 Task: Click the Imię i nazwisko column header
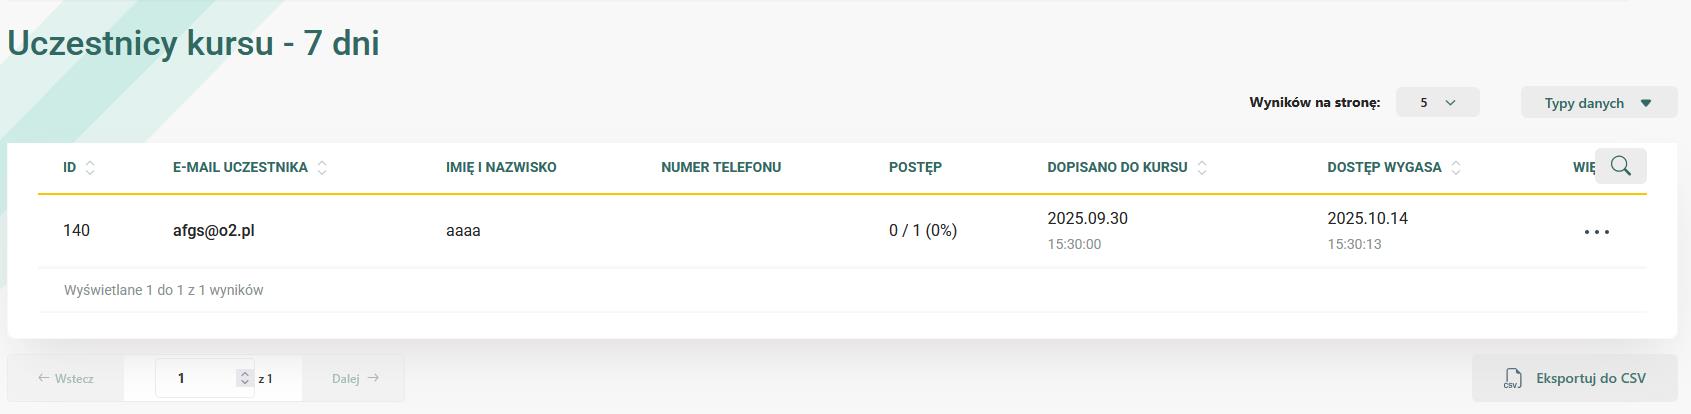501,167
